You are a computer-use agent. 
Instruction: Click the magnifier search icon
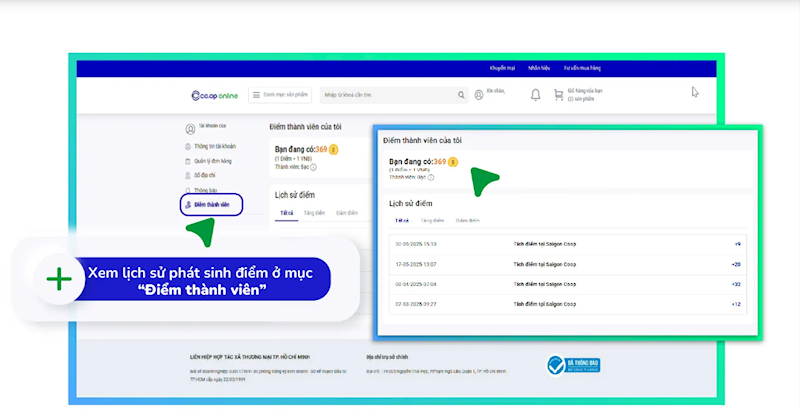click(461, 95)
